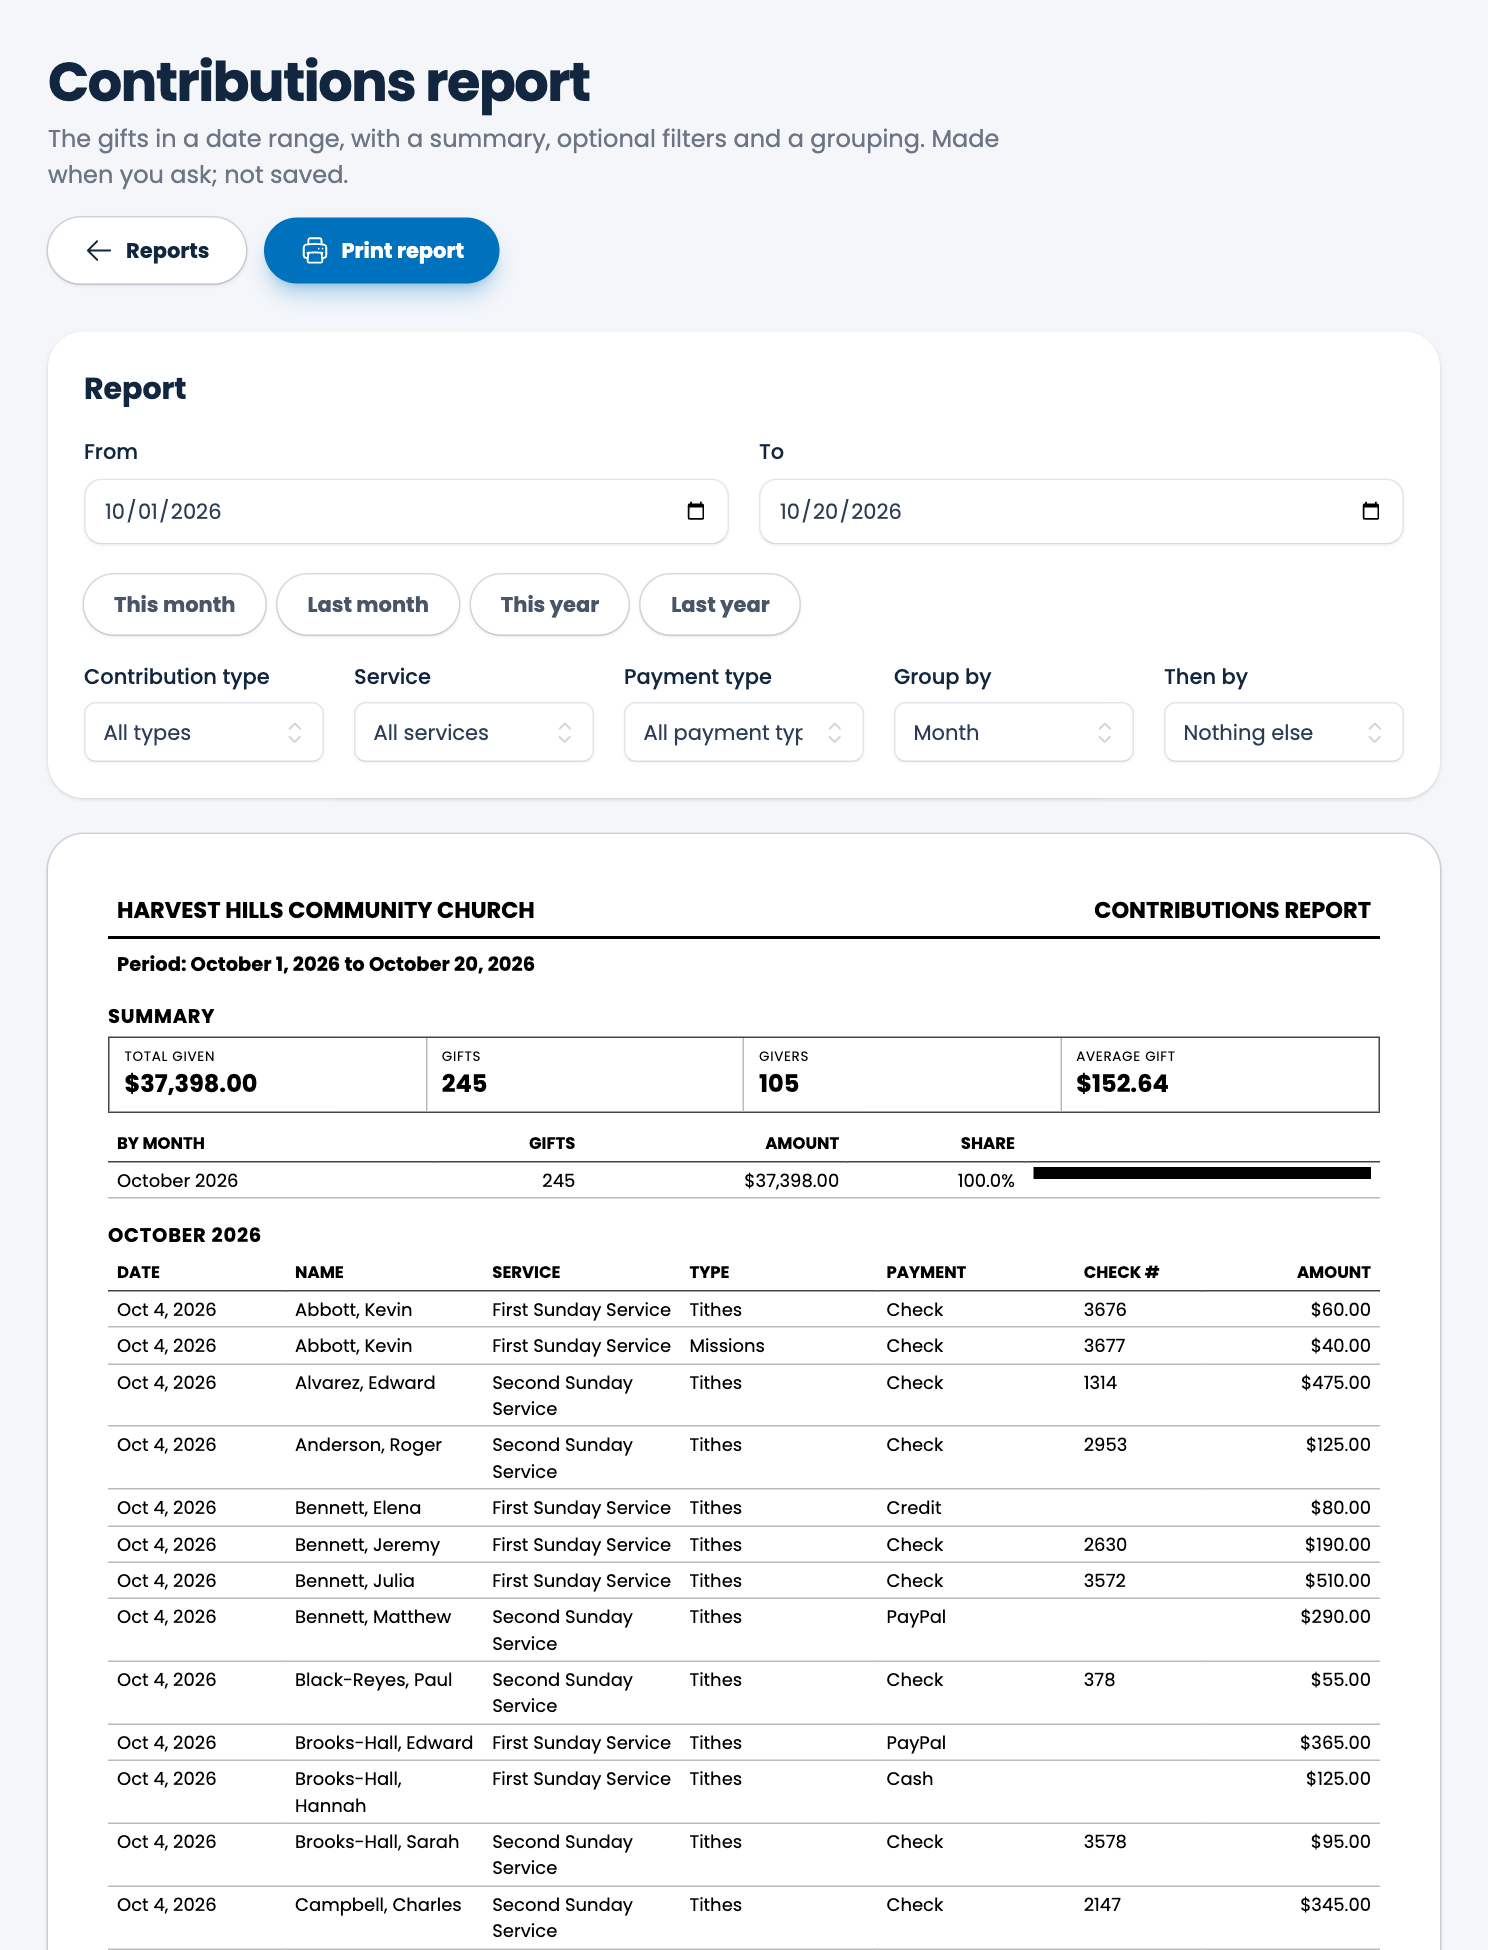Image resolution: width=1488 pixels, height=1950 pixels.
Task: Click Credit payment for Bennett, Elena
Action: pyautogui.click(x=914, y=1507)
